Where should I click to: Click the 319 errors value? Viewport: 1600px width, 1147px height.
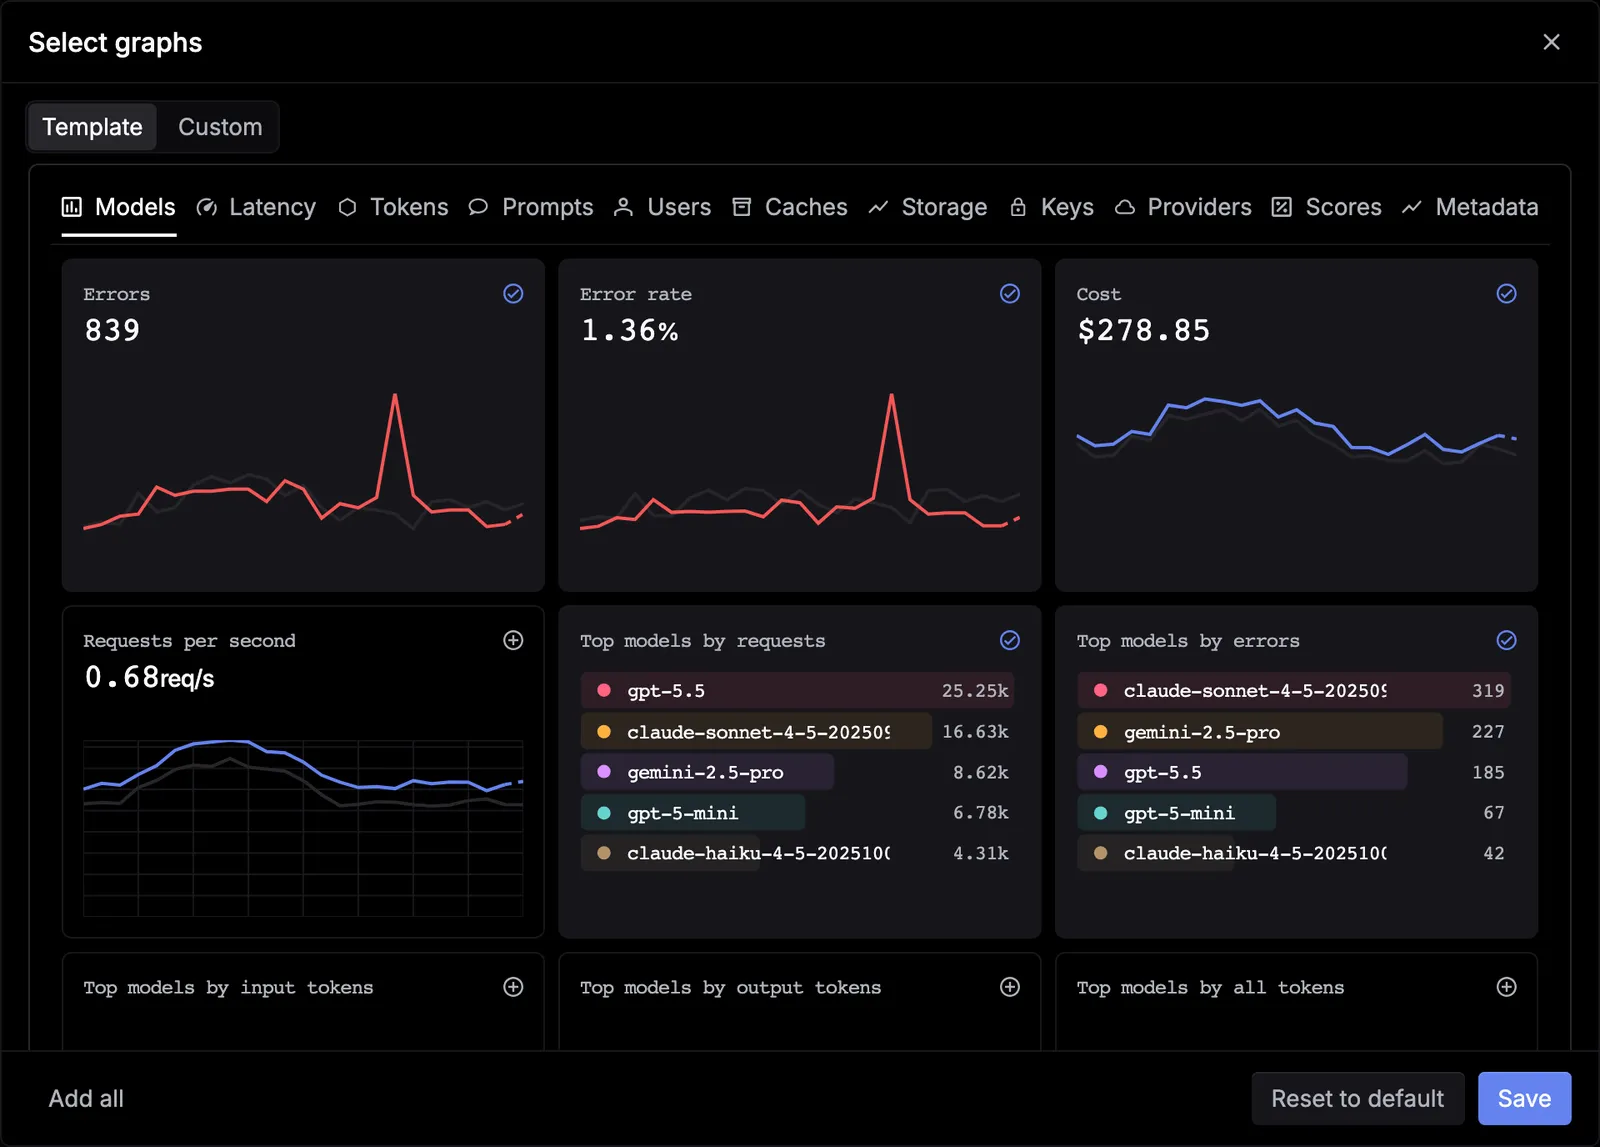pyautogui.click(x=1488, y=691)
